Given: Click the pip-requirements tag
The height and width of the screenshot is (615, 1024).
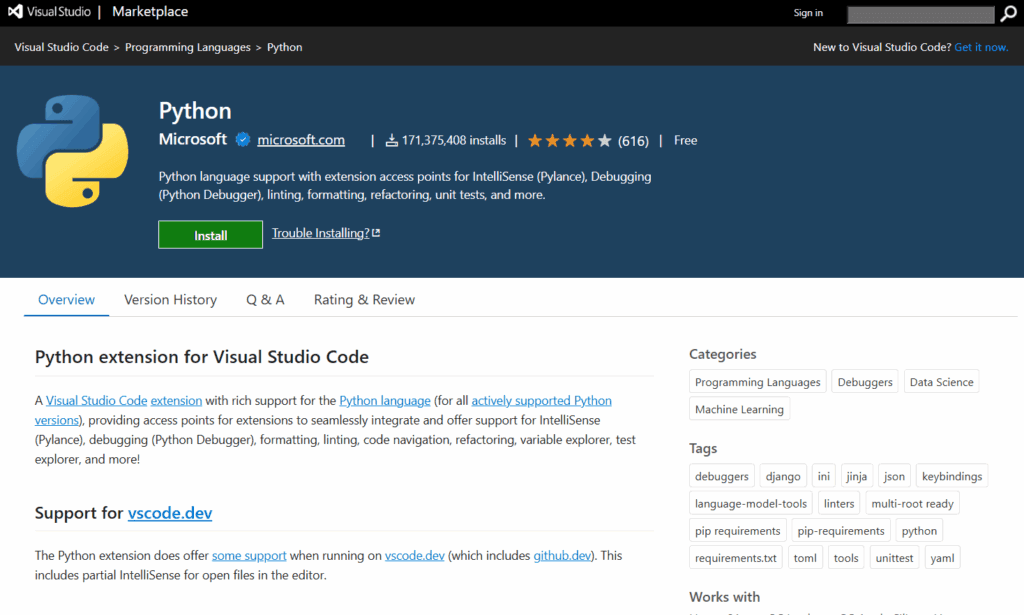Looking at the screenshot, I should pos(841,531).
